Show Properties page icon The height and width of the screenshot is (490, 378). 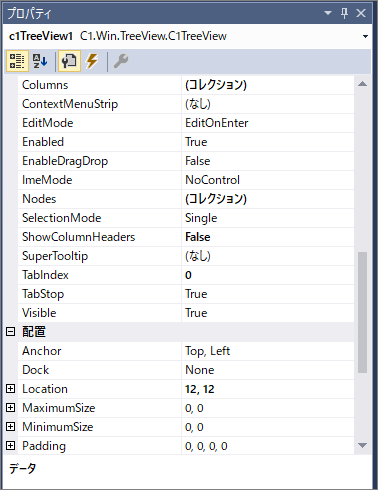tap(69, 61)
